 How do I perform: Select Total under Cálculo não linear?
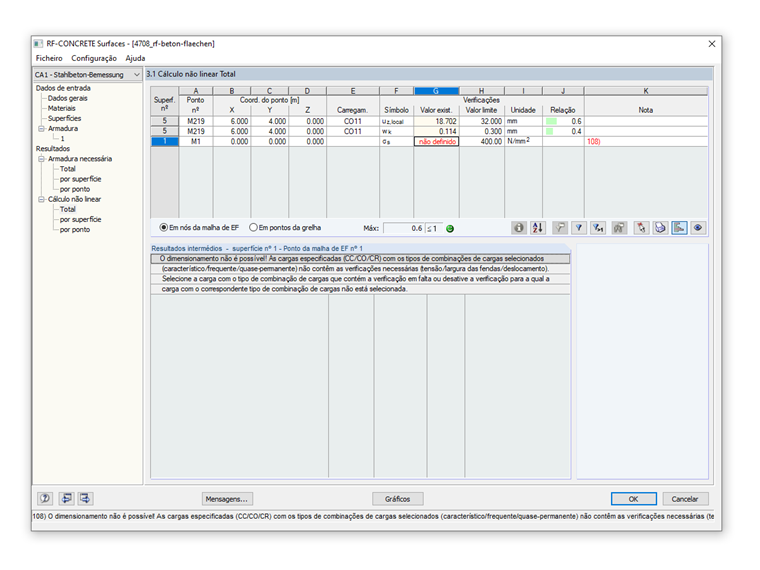[x=68, y=209]
